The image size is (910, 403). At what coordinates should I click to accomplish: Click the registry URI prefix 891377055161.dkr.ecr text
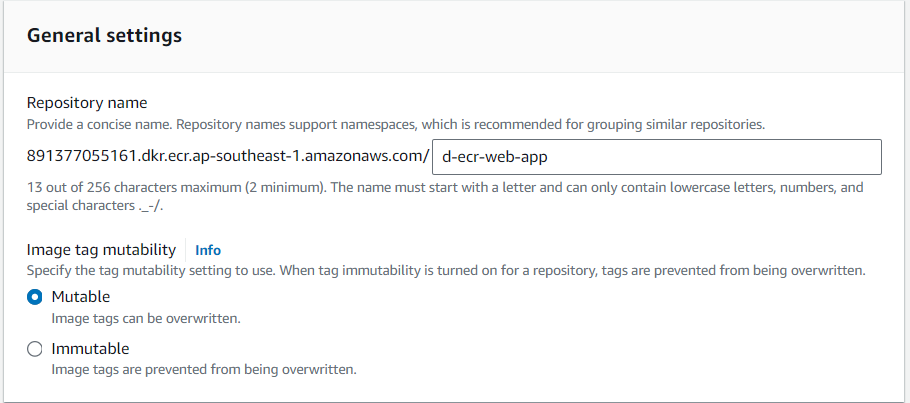click(120, 157)
